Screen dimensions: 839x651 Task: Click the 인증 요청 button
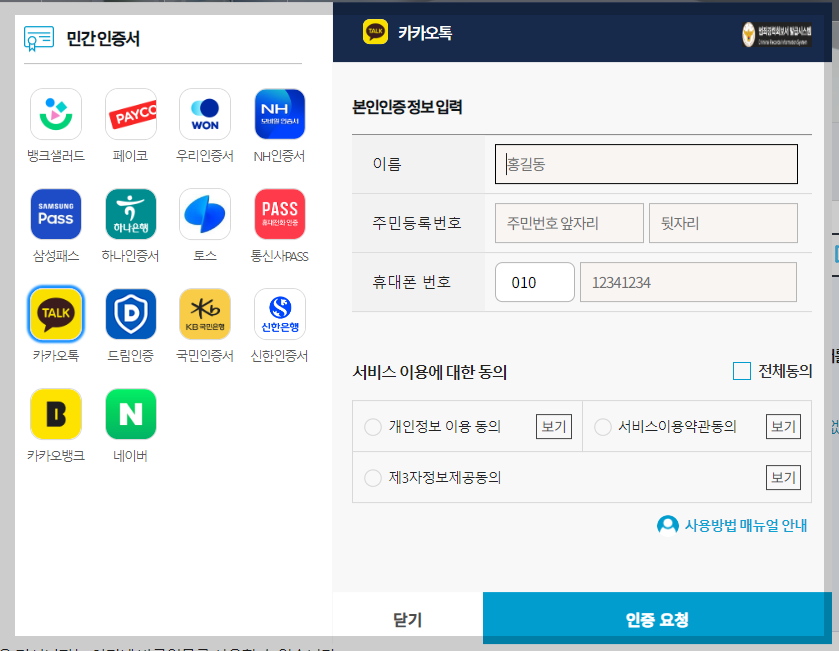[657, 618]
